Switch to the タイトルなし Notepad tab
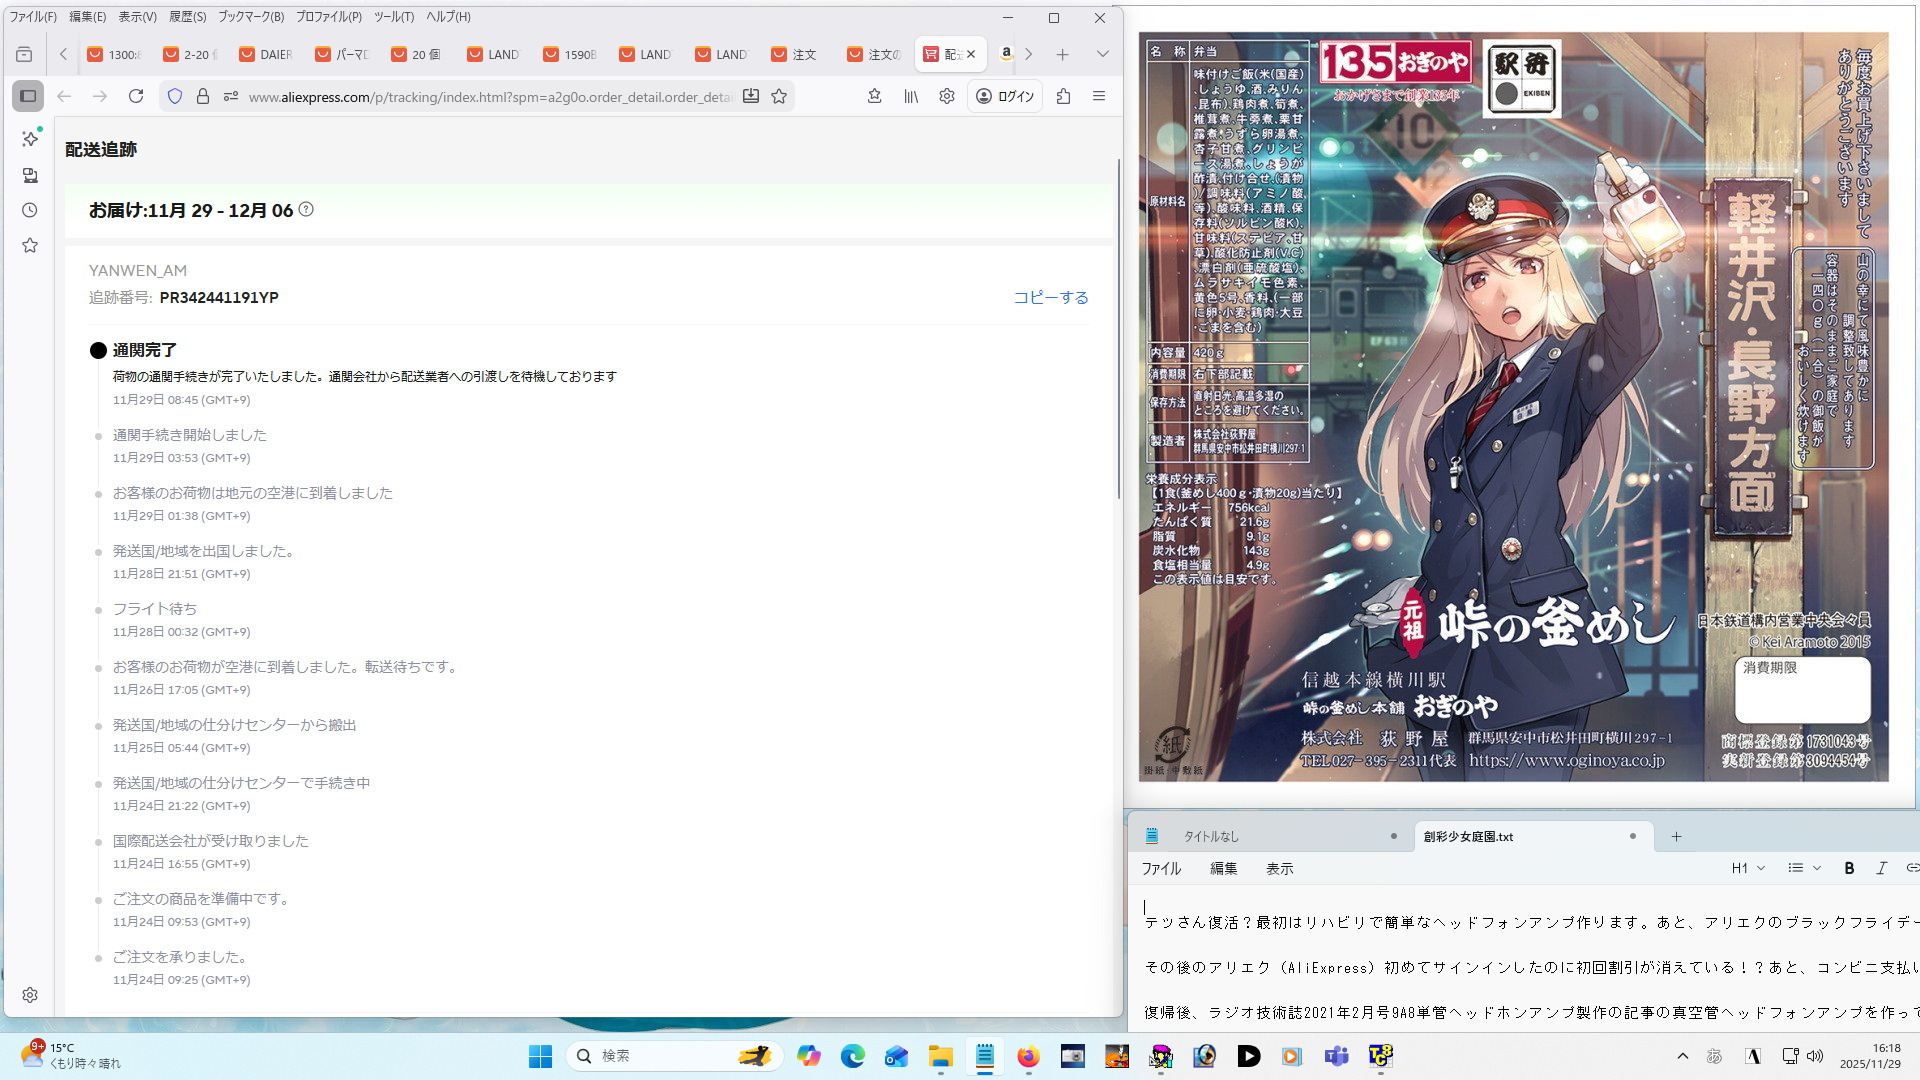Screen dimensions: 1920x1080 point(1211,836)
